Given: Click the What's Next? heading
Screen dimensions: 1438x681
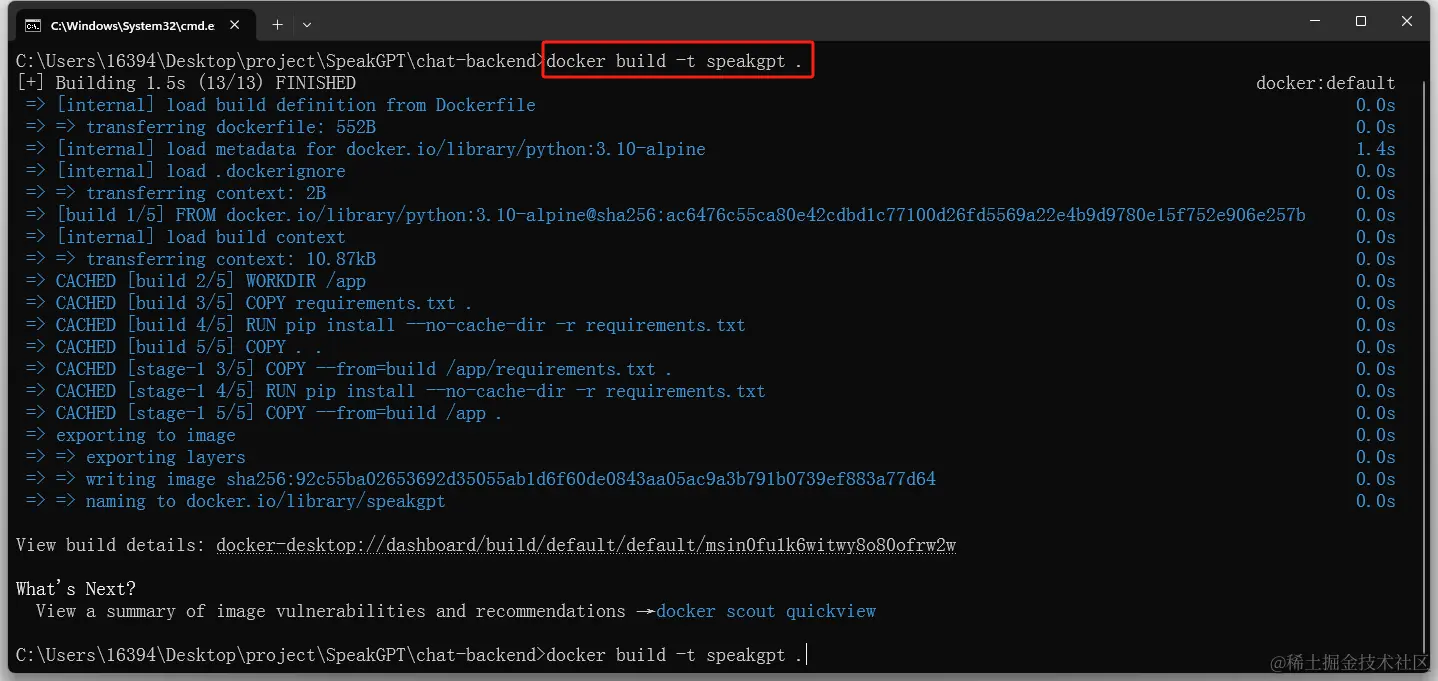Looking at the screenshot, I should (76, 589).
